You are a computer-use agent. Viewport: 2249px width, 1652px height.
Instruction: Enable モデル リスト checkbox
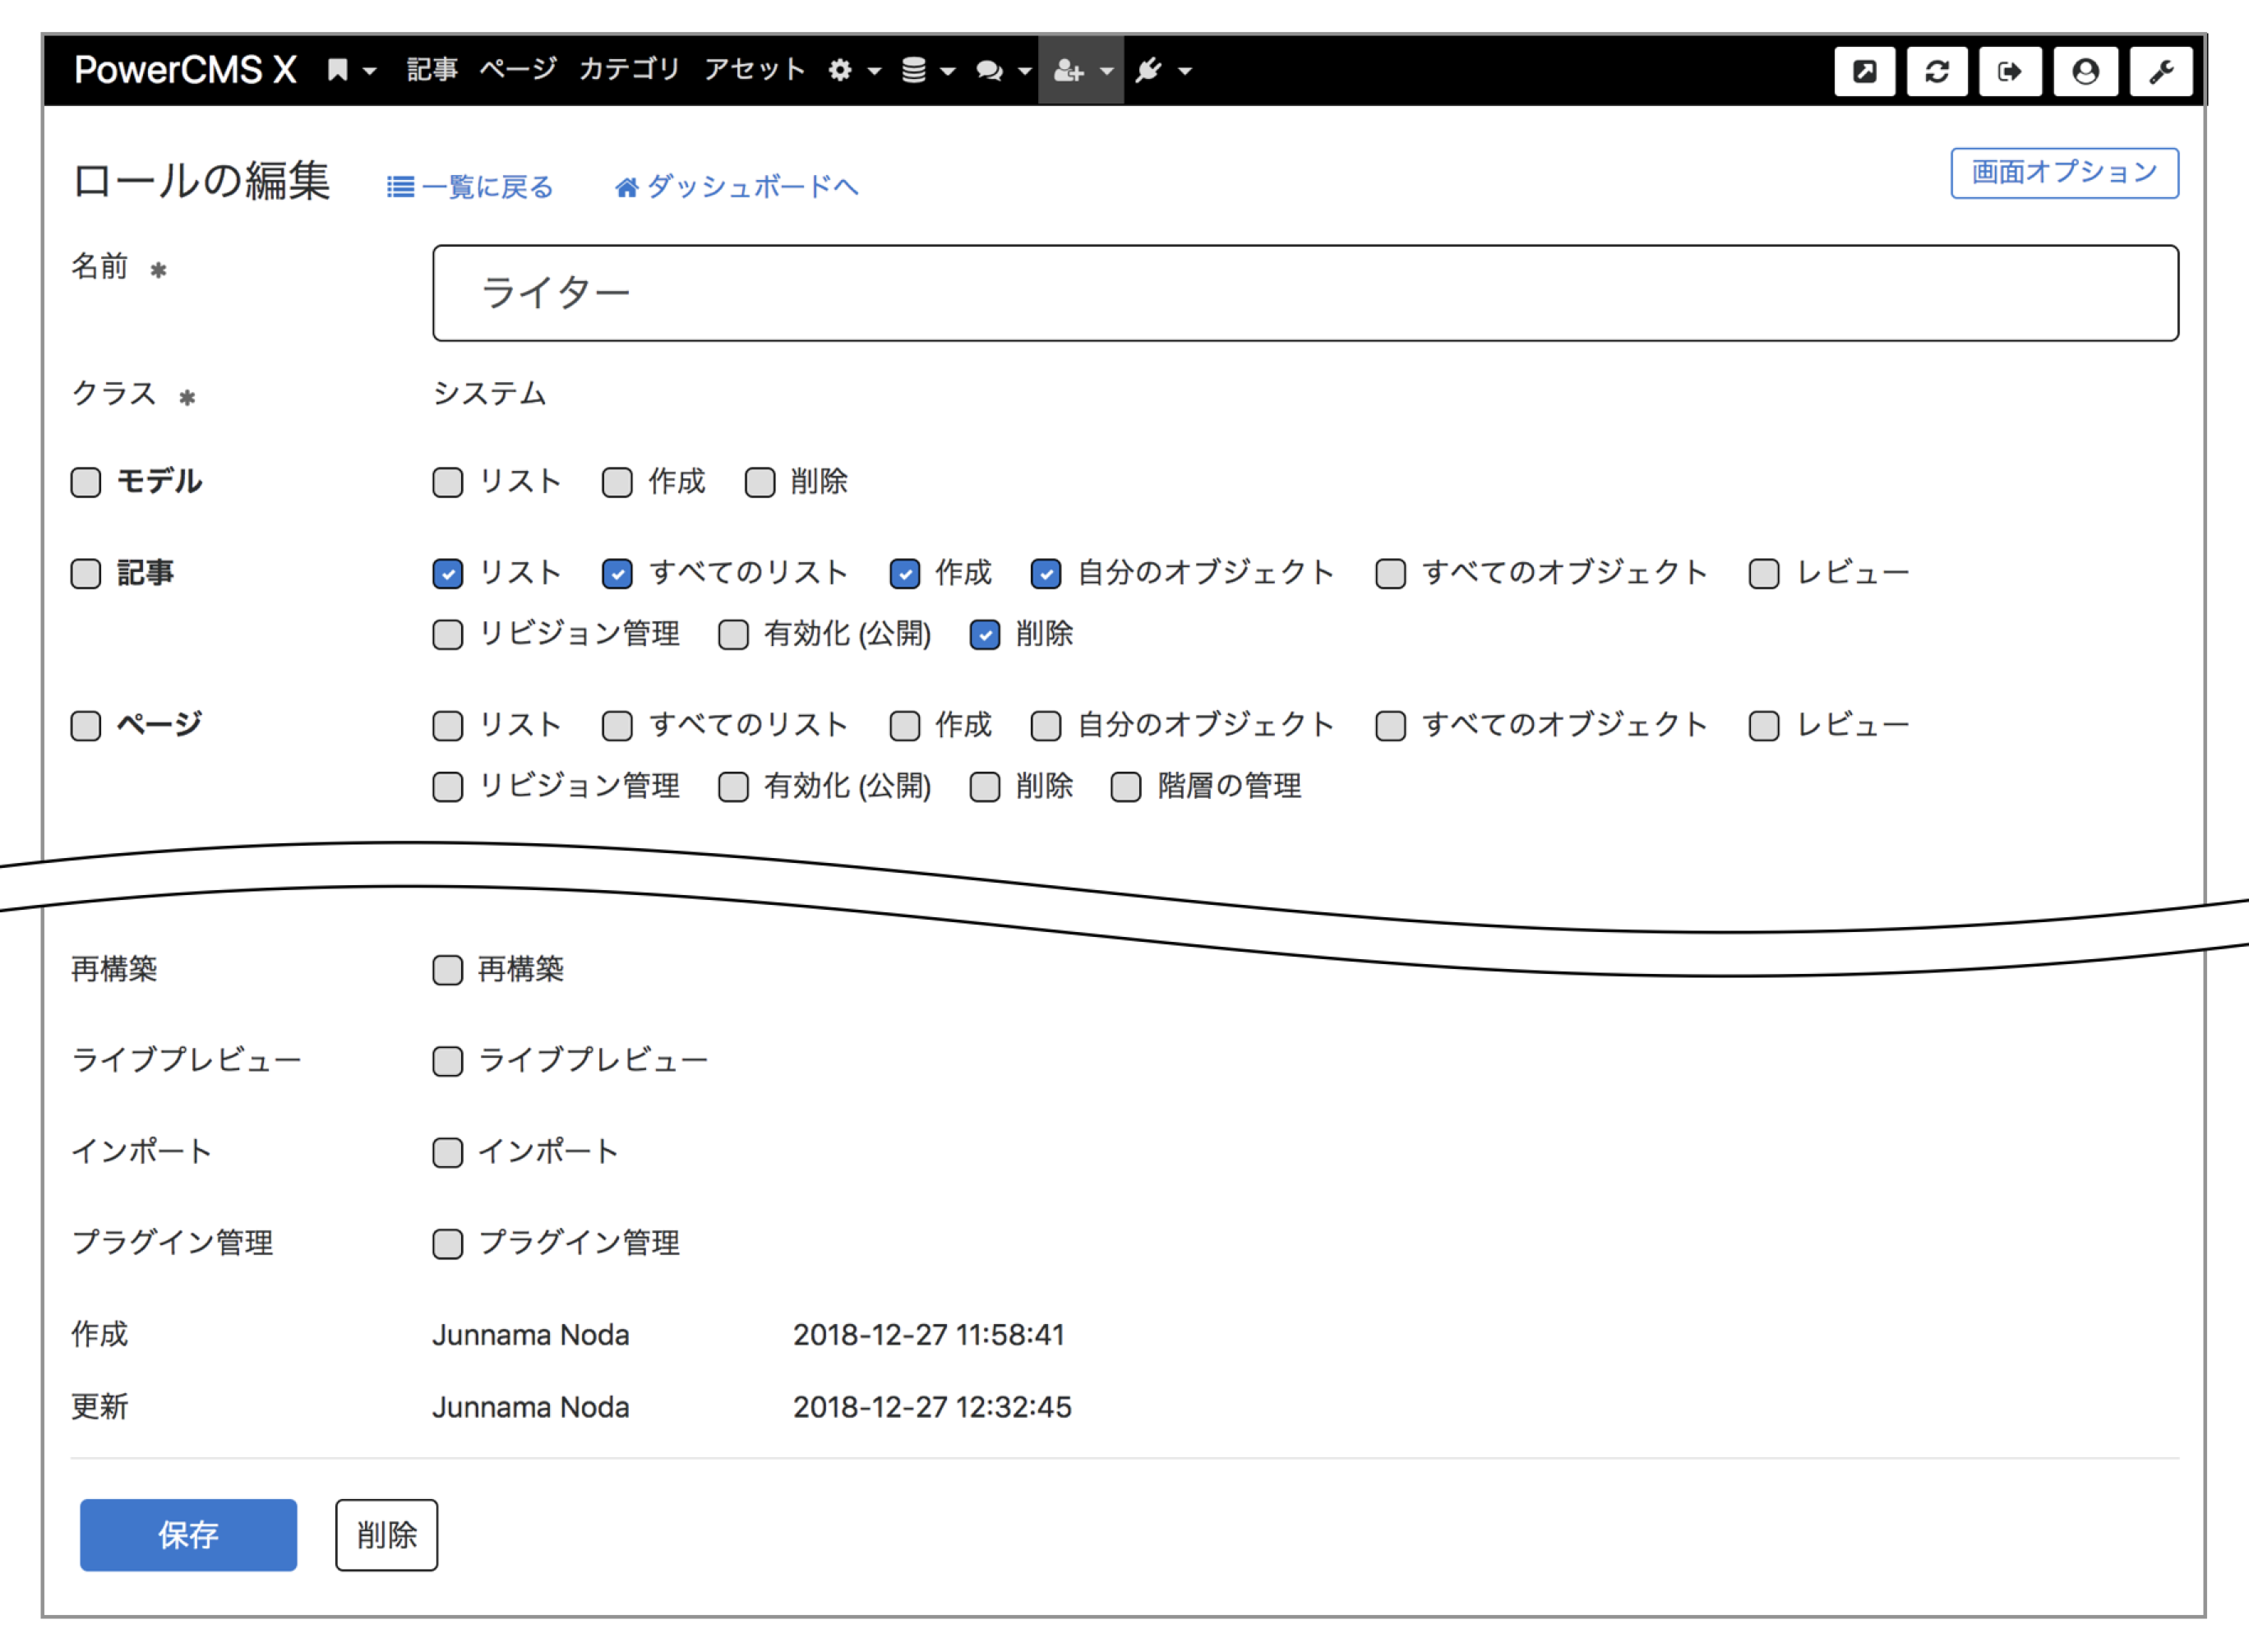(447, 482)
